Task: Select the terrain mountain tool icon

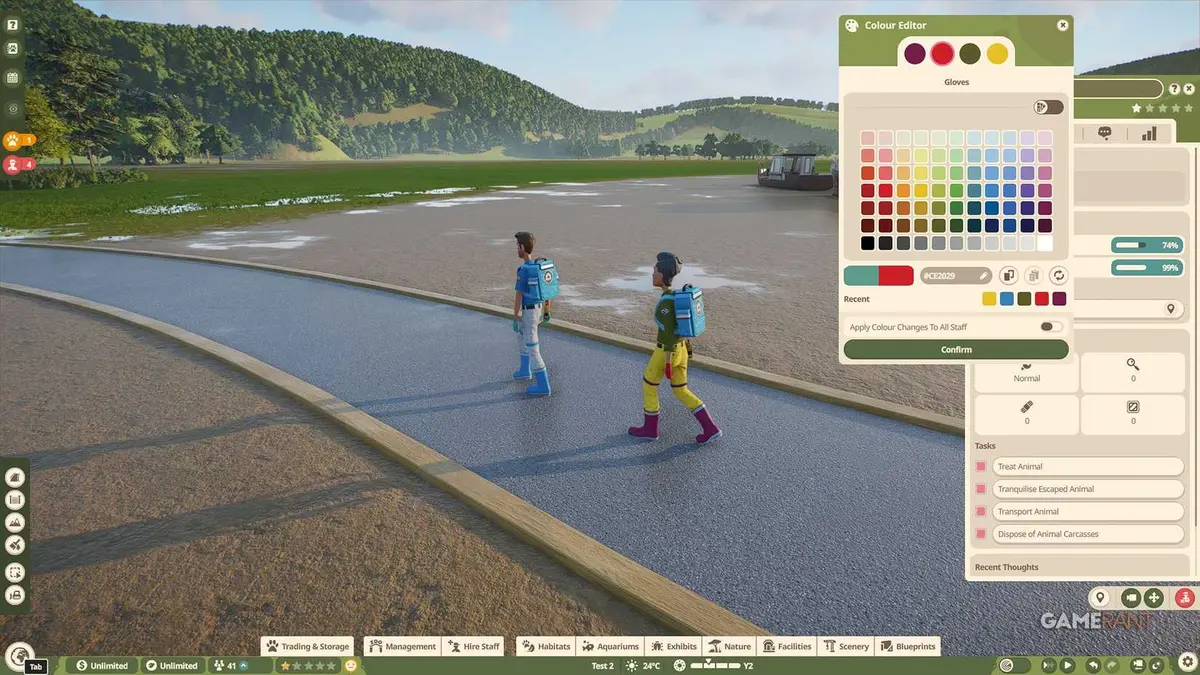Action: [15, 522]
